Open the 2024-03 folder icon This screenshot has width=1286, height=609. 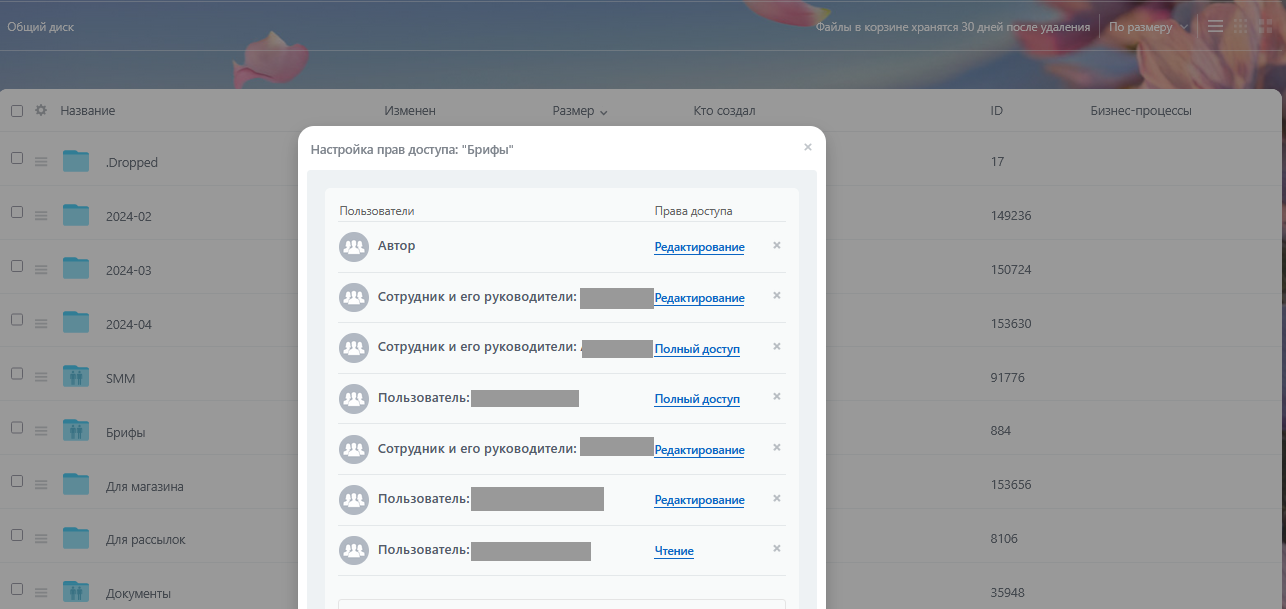[x=76, y=269]
